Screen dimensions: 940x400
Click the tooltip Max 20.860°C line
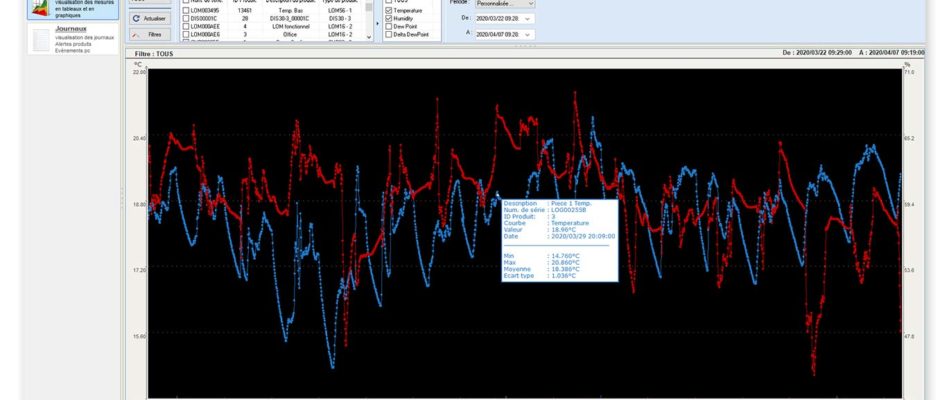pos(541,263)
